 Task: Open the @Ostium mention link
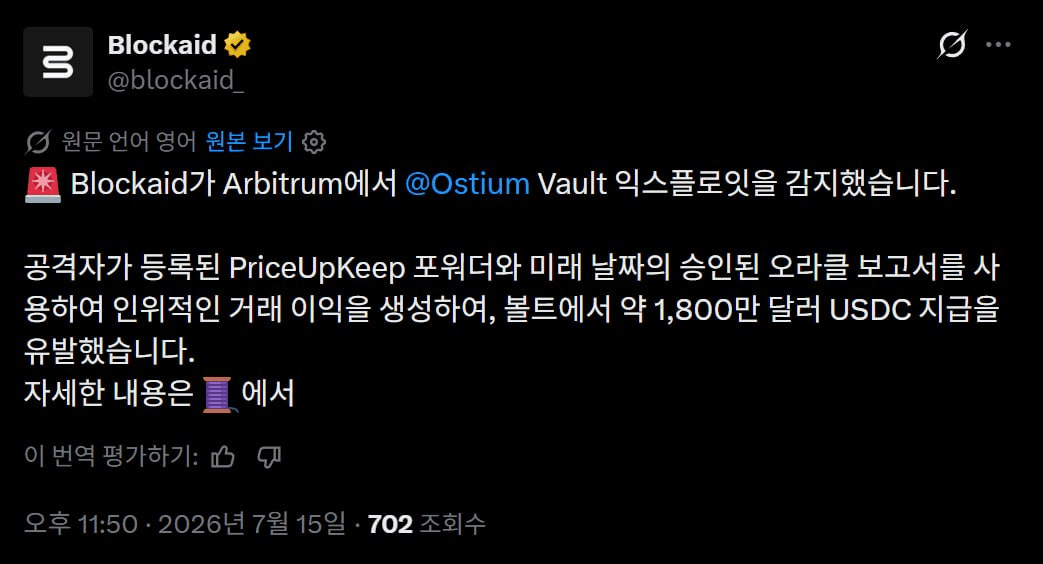[467, 184]
